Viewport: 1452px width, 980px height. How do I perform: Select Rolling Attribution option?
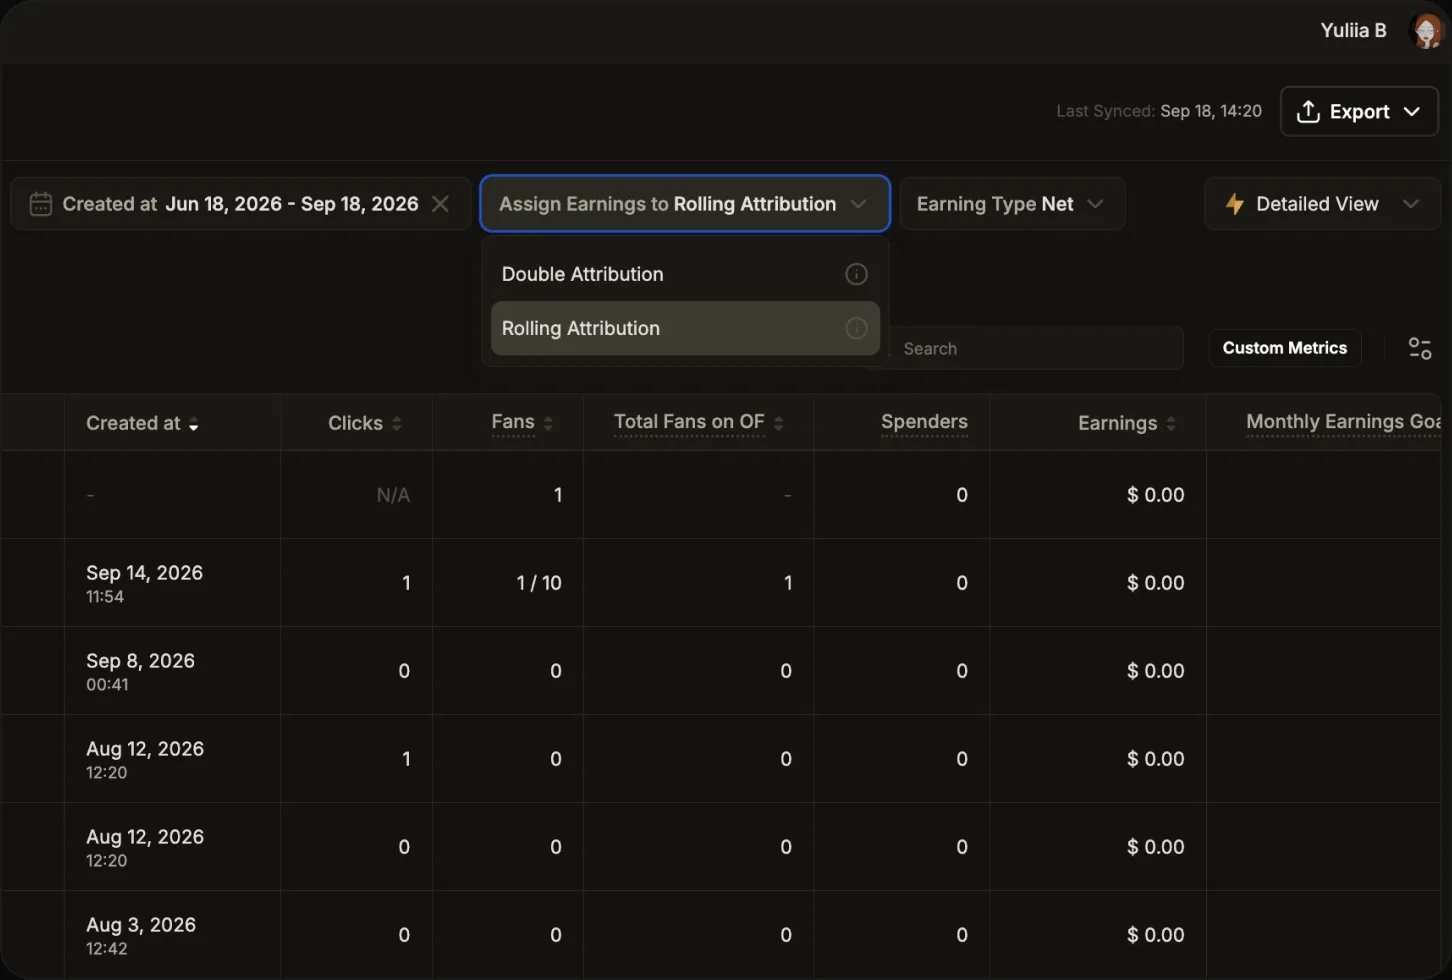coord(685,328)
